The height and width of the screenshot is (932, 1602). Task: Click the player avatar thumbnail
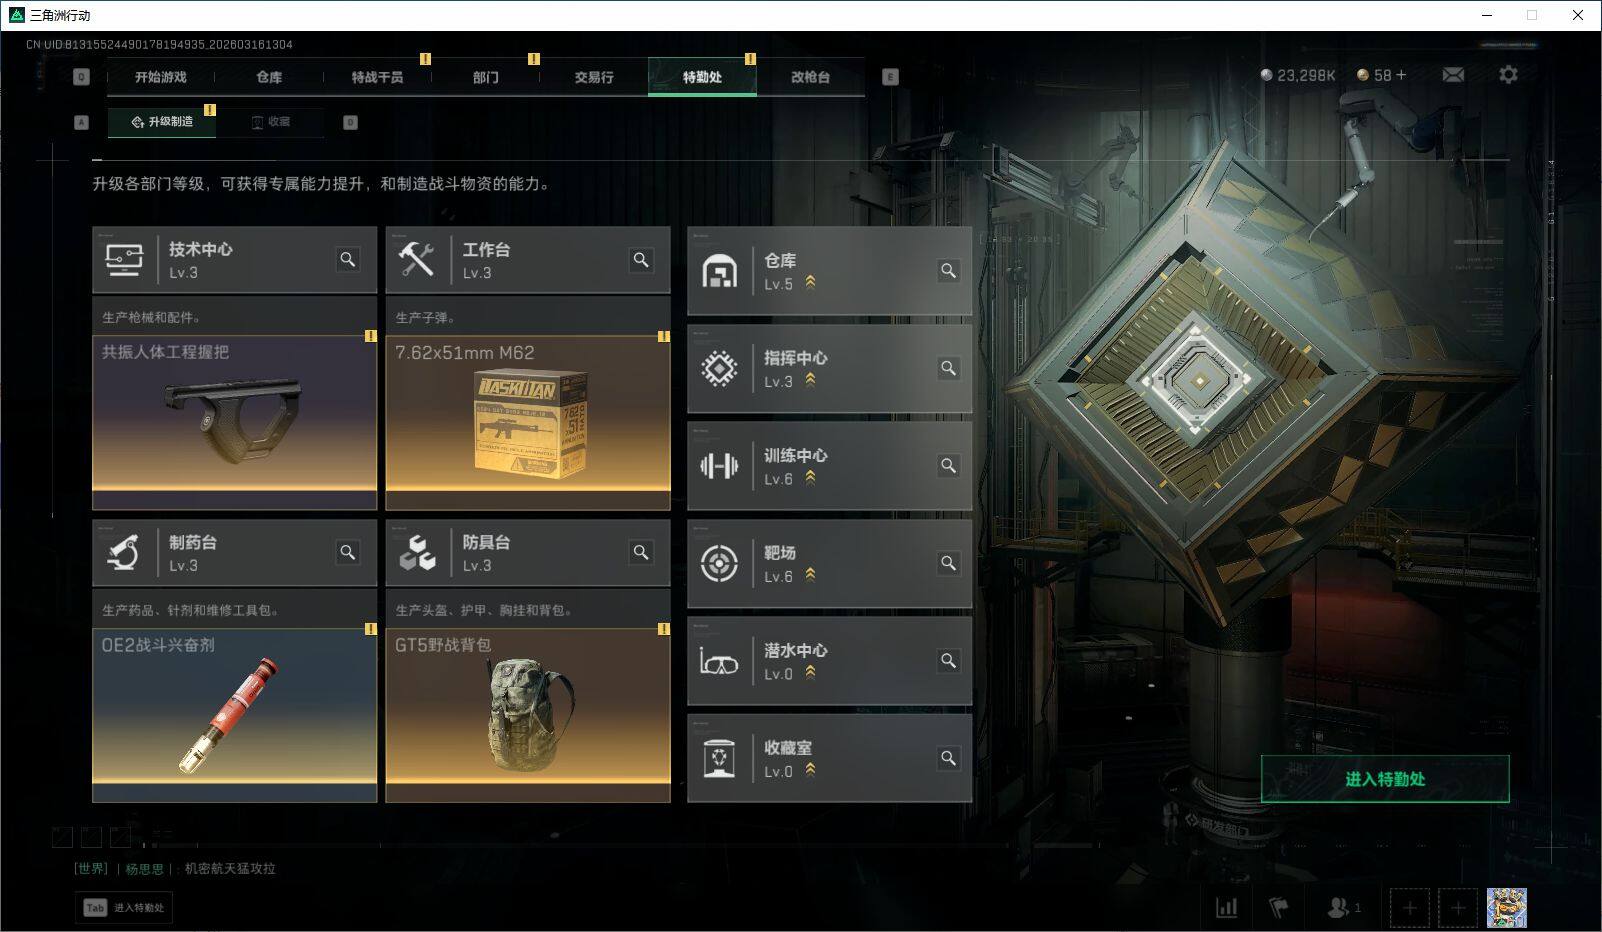coord(1506,907)
